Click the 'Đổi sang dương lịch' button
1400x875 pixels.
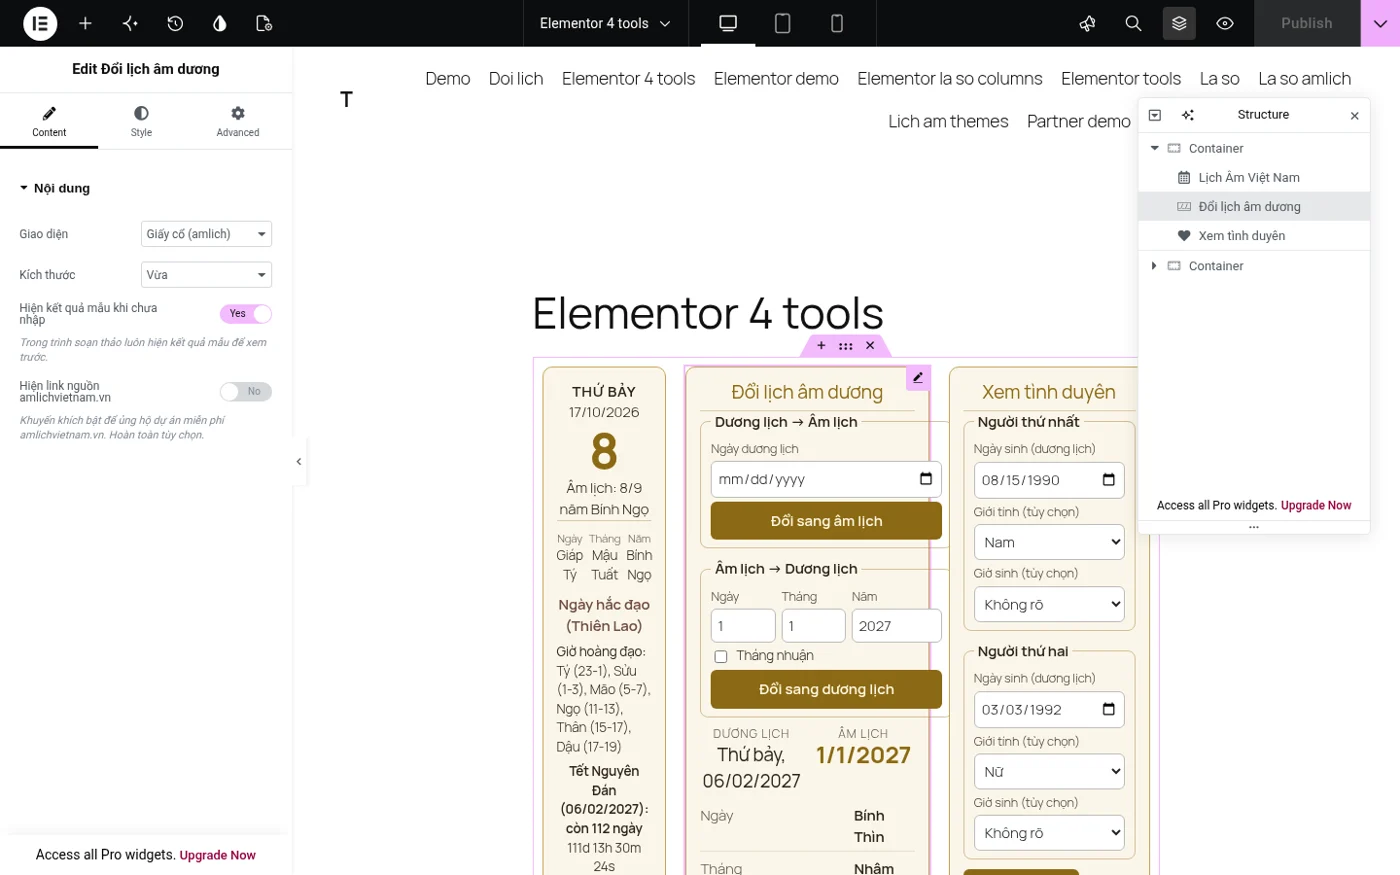pos(826,690)
